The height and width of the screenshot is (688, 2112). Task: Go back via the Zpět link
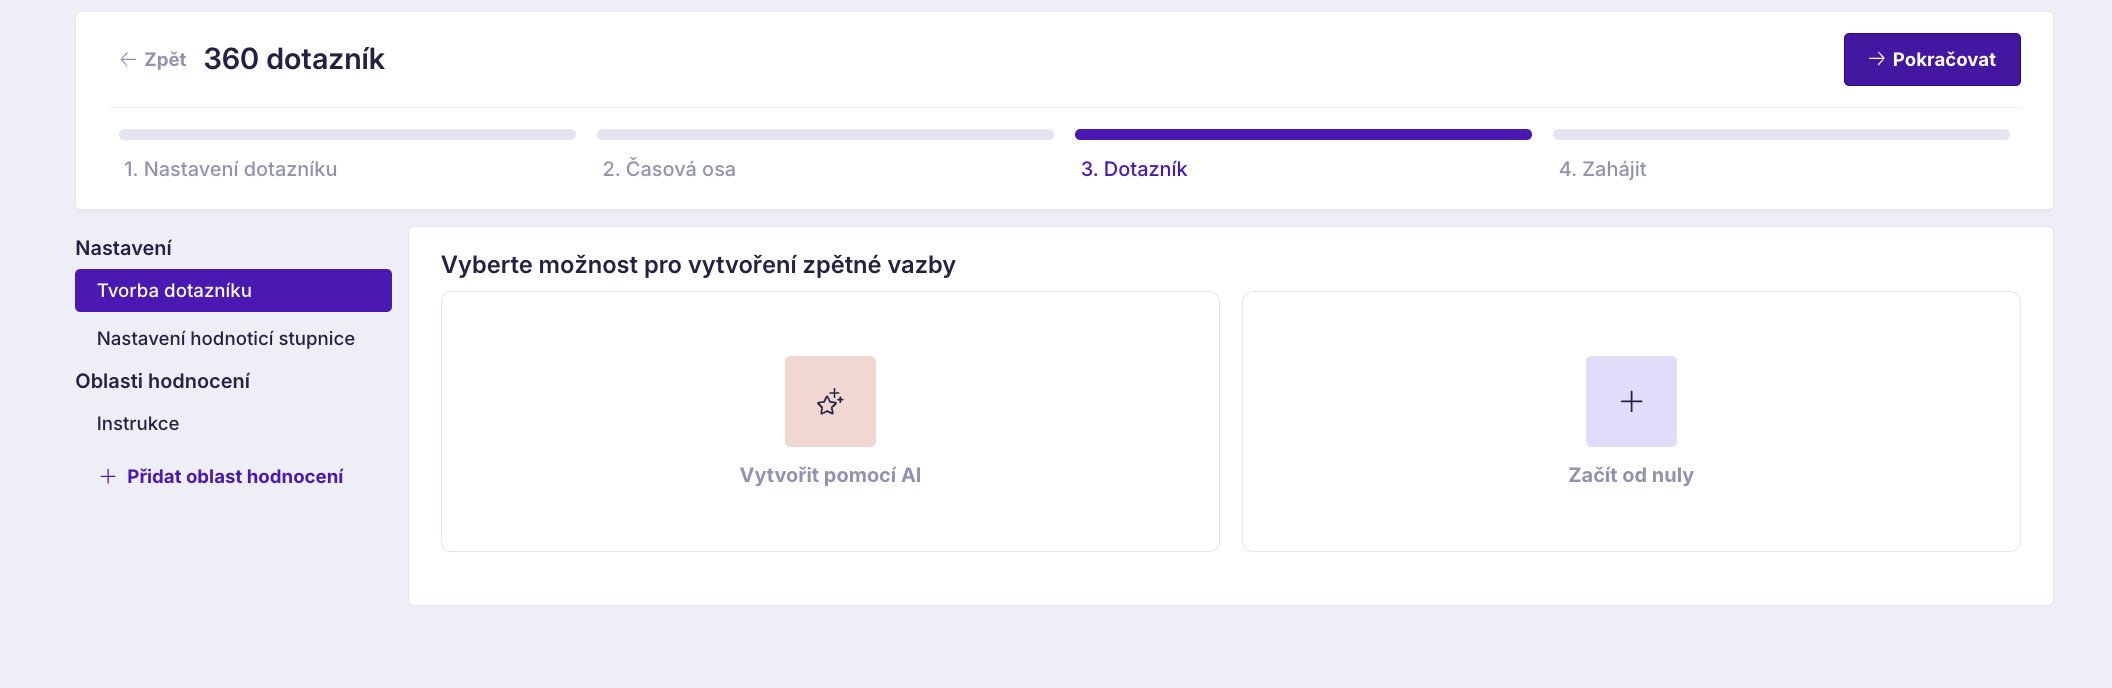(x=165, y=60)
